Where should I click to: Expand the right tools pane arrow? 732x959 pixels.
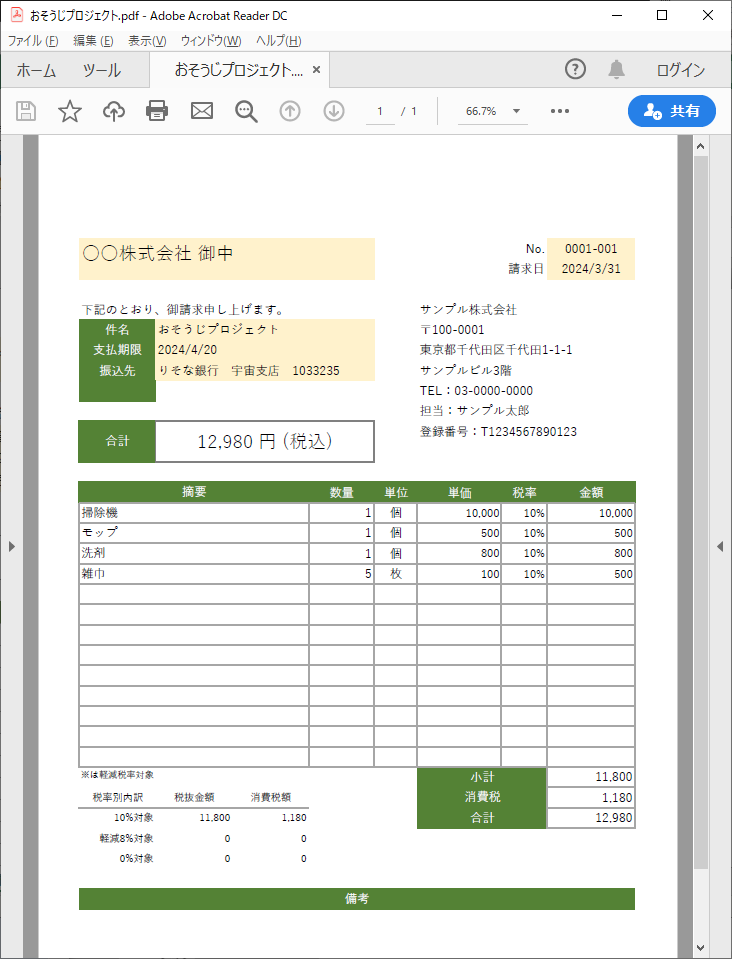(x=720, y=546)
